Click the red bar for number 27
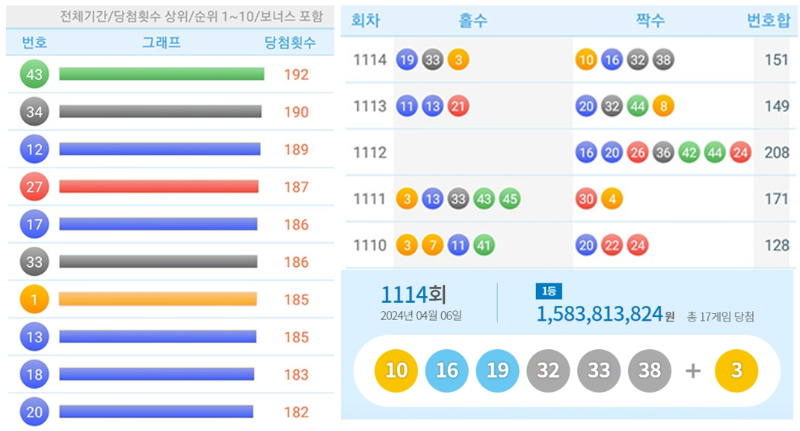This screenshot has width=800, height=431. click(159, 187)
